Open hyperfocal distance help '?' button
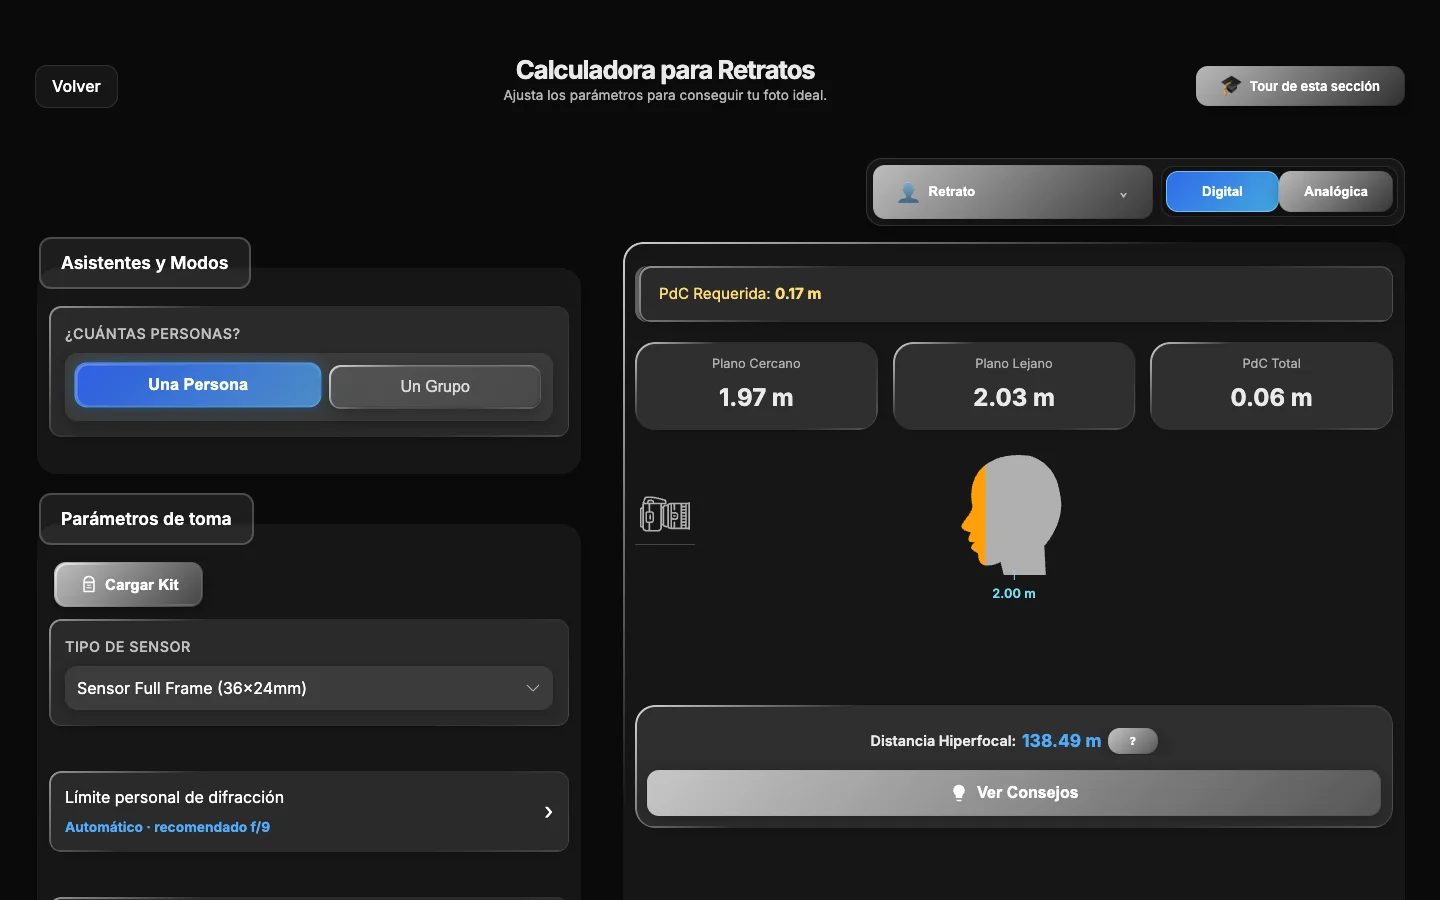 coord(1133,741)
